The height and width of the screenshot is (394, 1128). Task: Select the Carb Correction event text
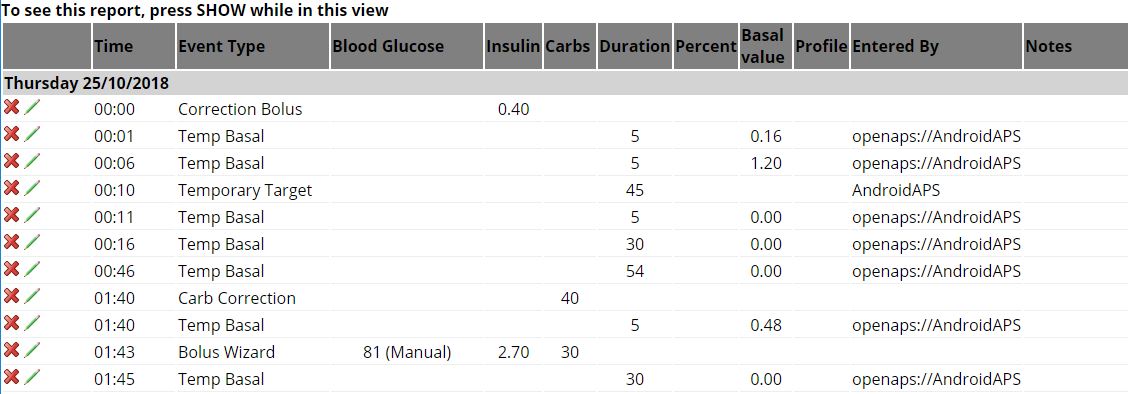[x=237, y=298]
